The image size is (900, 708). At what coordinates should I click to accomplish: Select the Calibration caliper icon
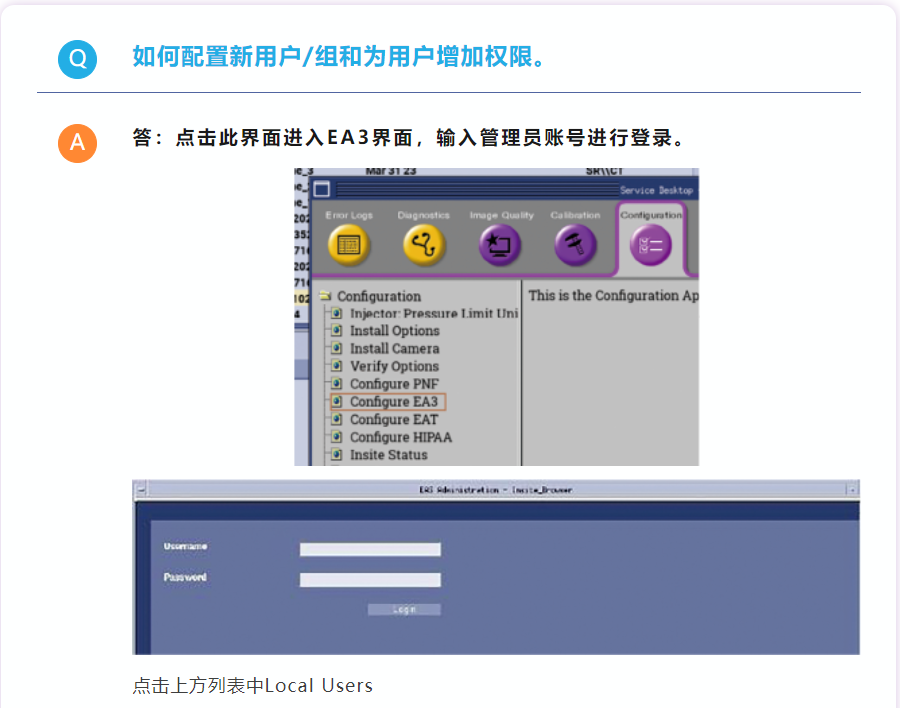[x=575, y=245]
